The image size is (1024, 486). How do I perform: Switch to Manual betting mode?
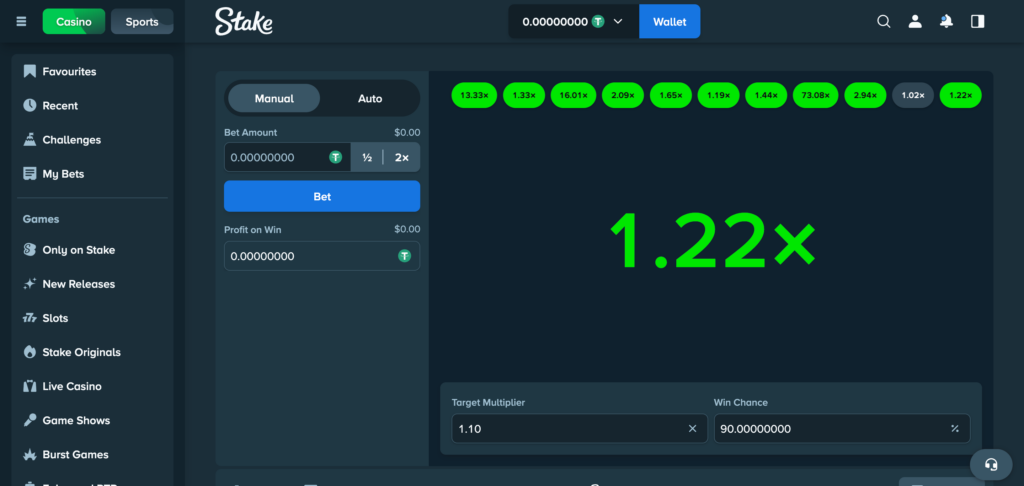coord(274,98)
